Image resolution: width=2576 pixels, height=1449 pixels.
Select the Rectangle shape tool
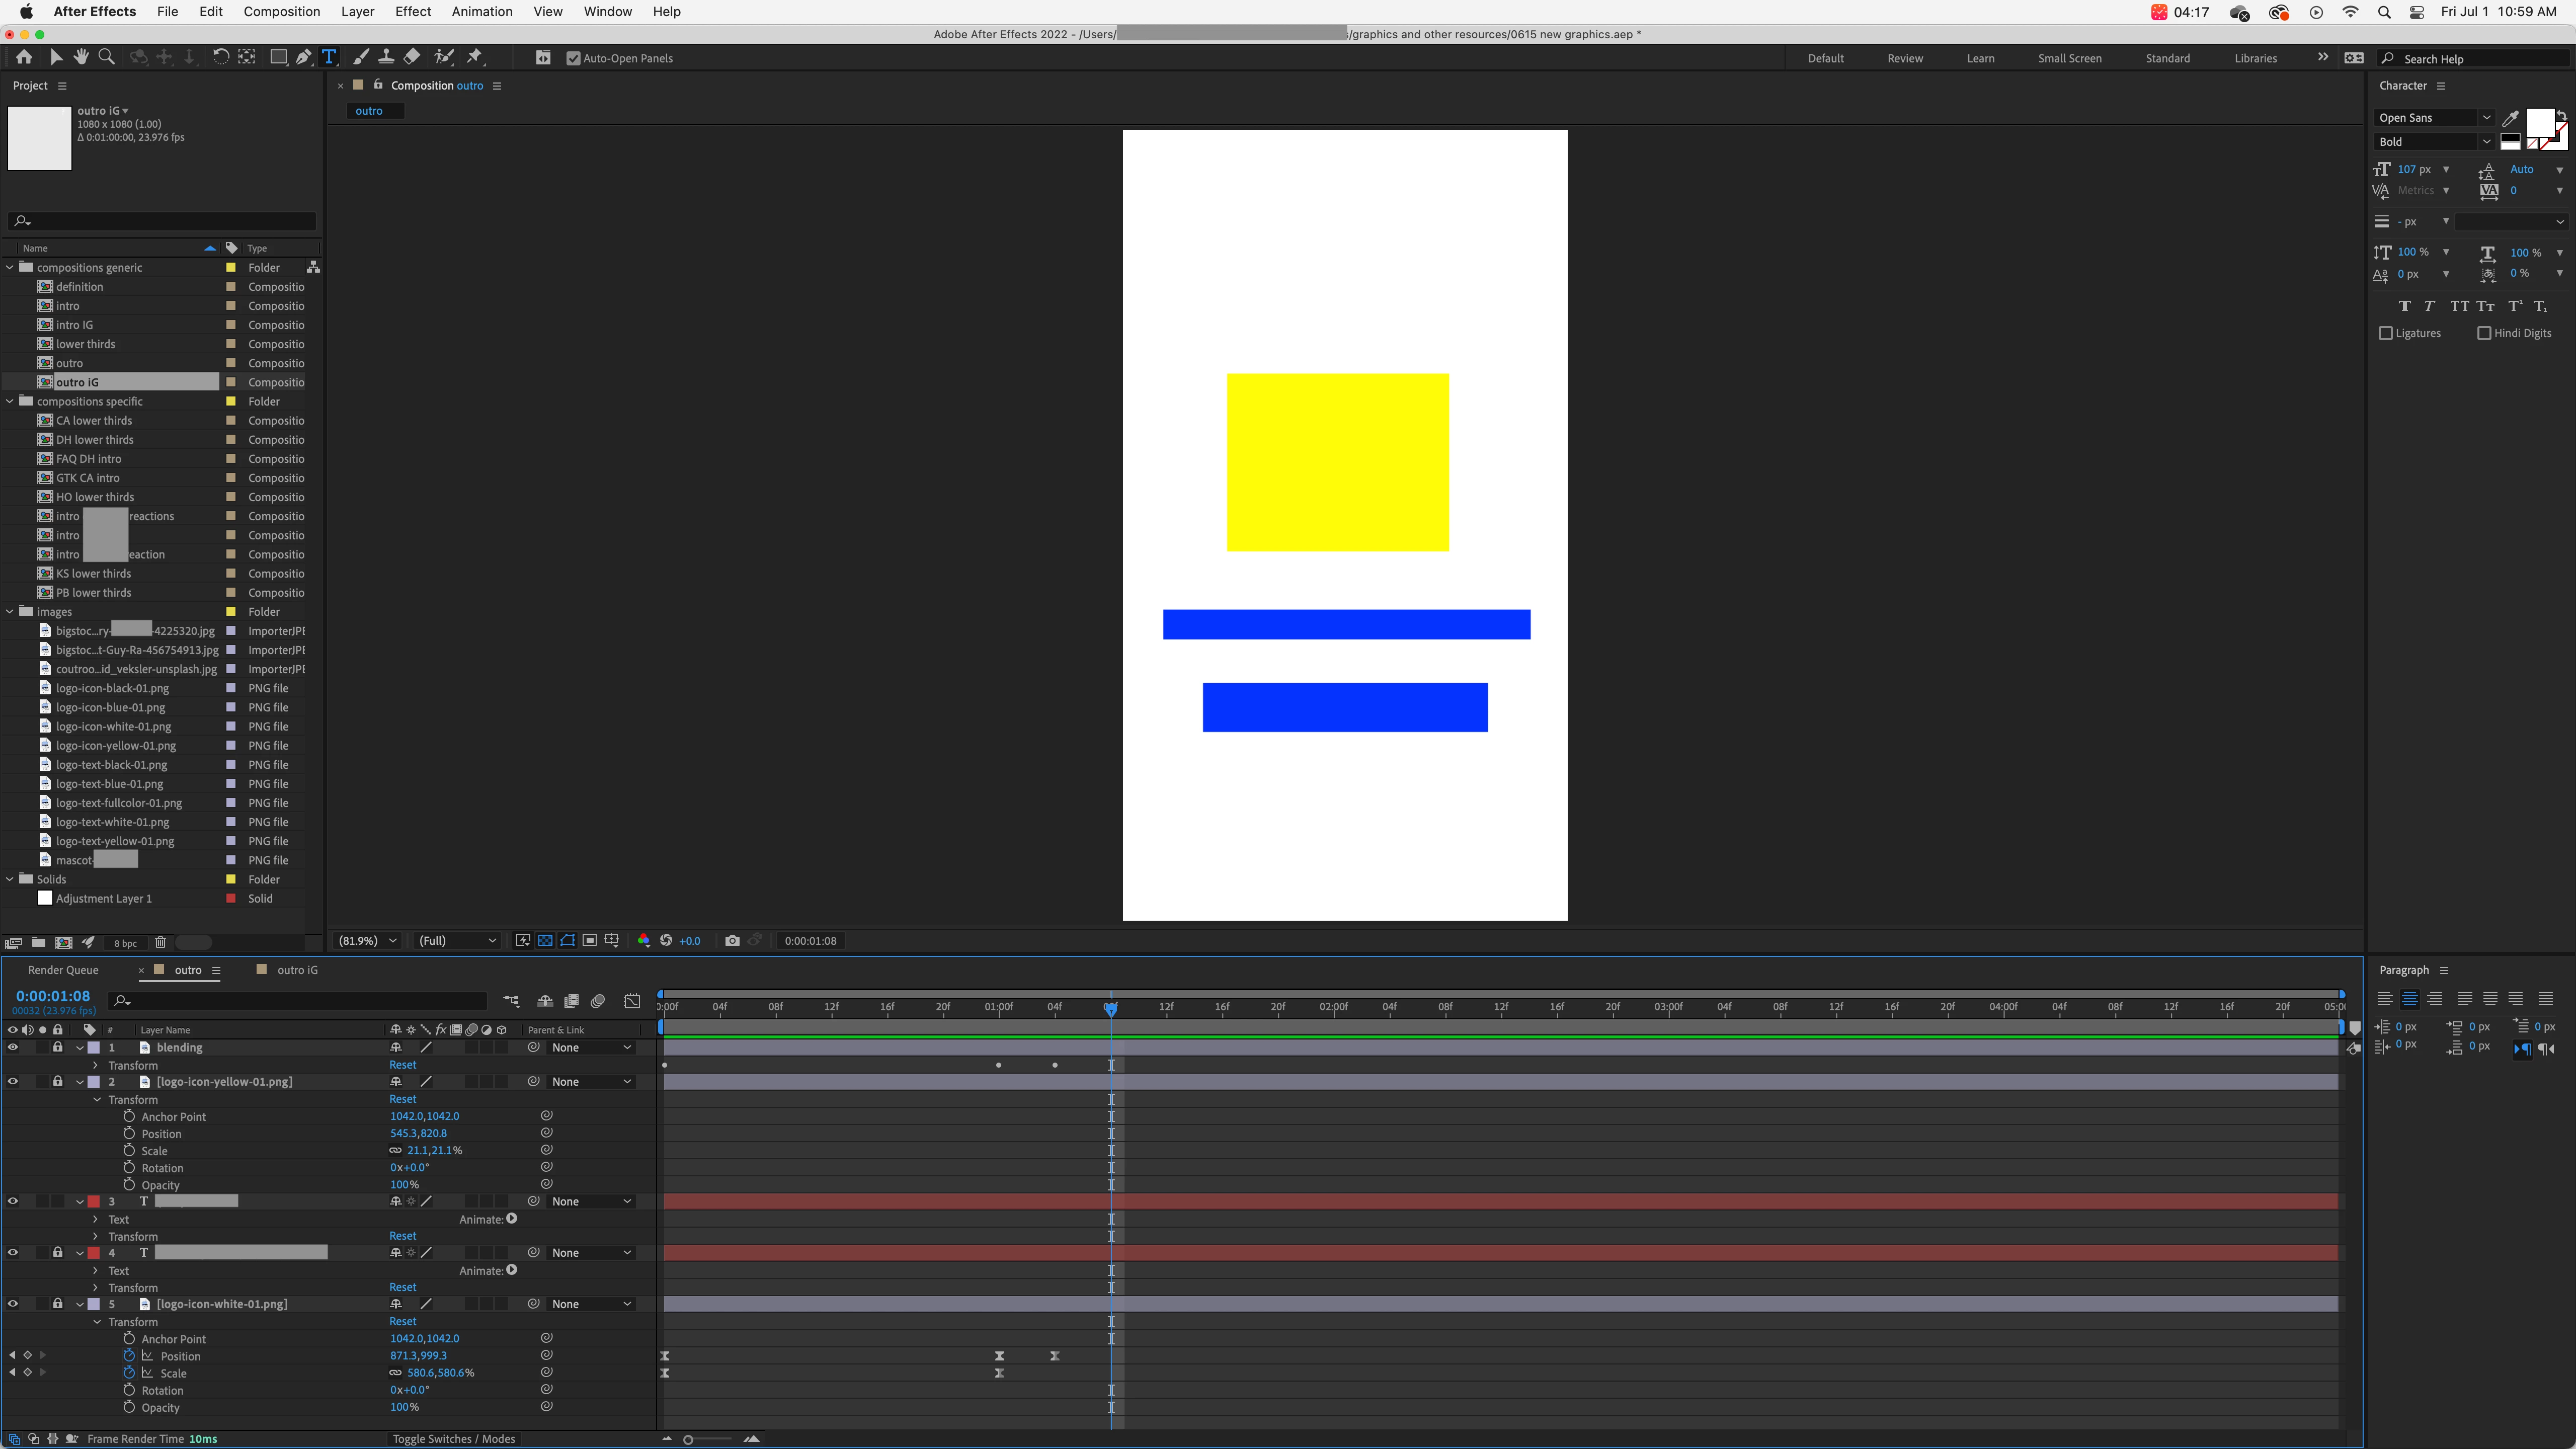coord(278,57)
